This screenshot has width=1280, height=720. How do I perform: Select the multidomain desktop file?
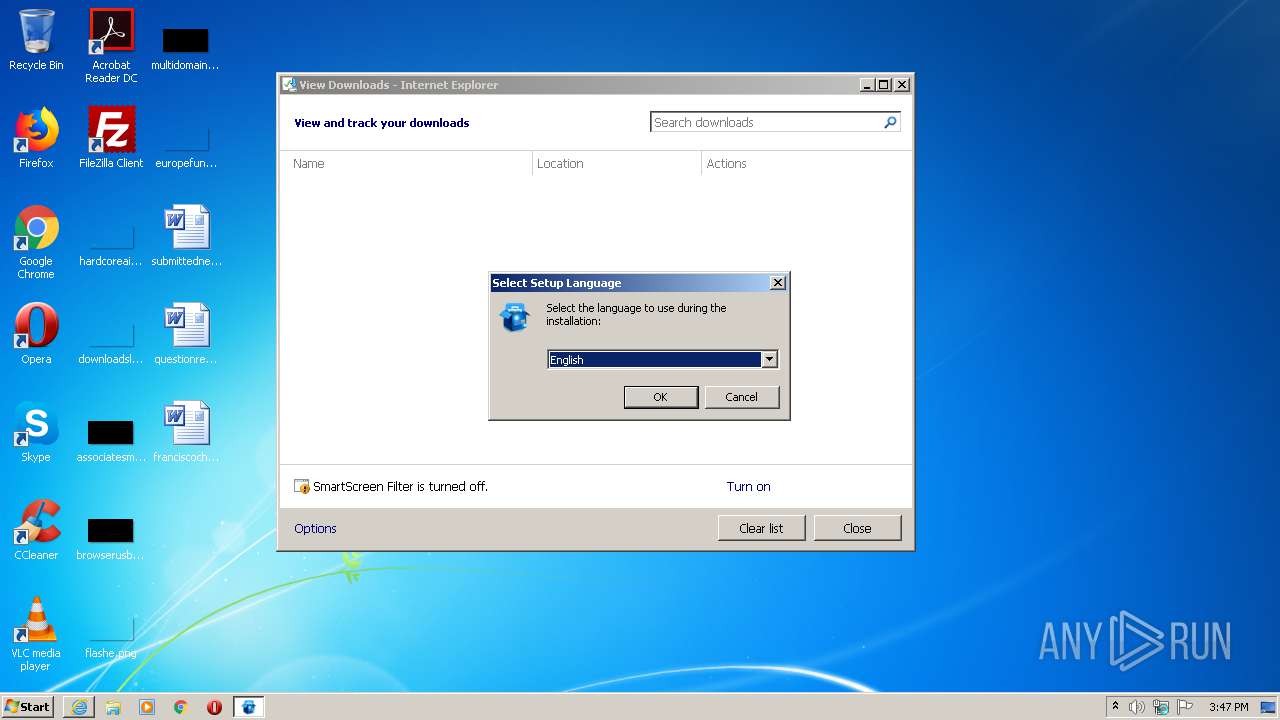pos(185,46)
